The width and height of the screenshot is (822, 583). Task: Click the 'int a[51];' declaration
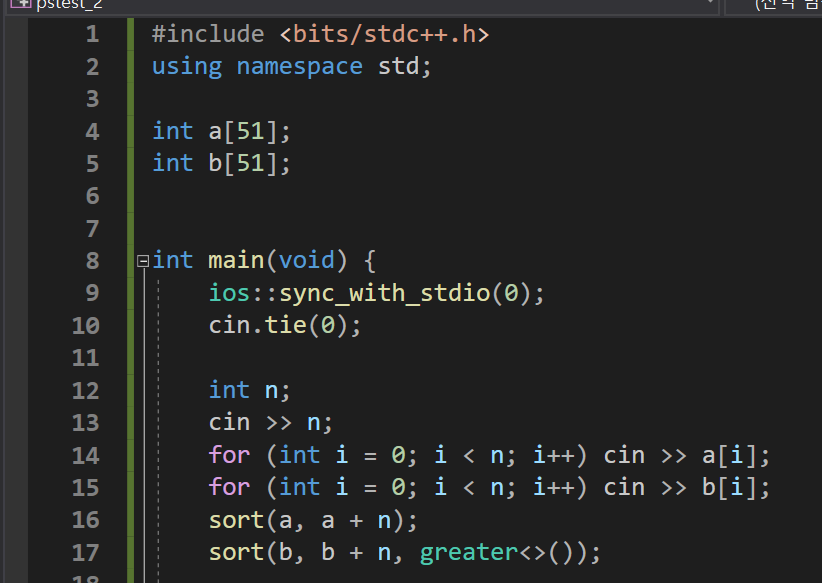pyautogui.click(x=221, y=131)
